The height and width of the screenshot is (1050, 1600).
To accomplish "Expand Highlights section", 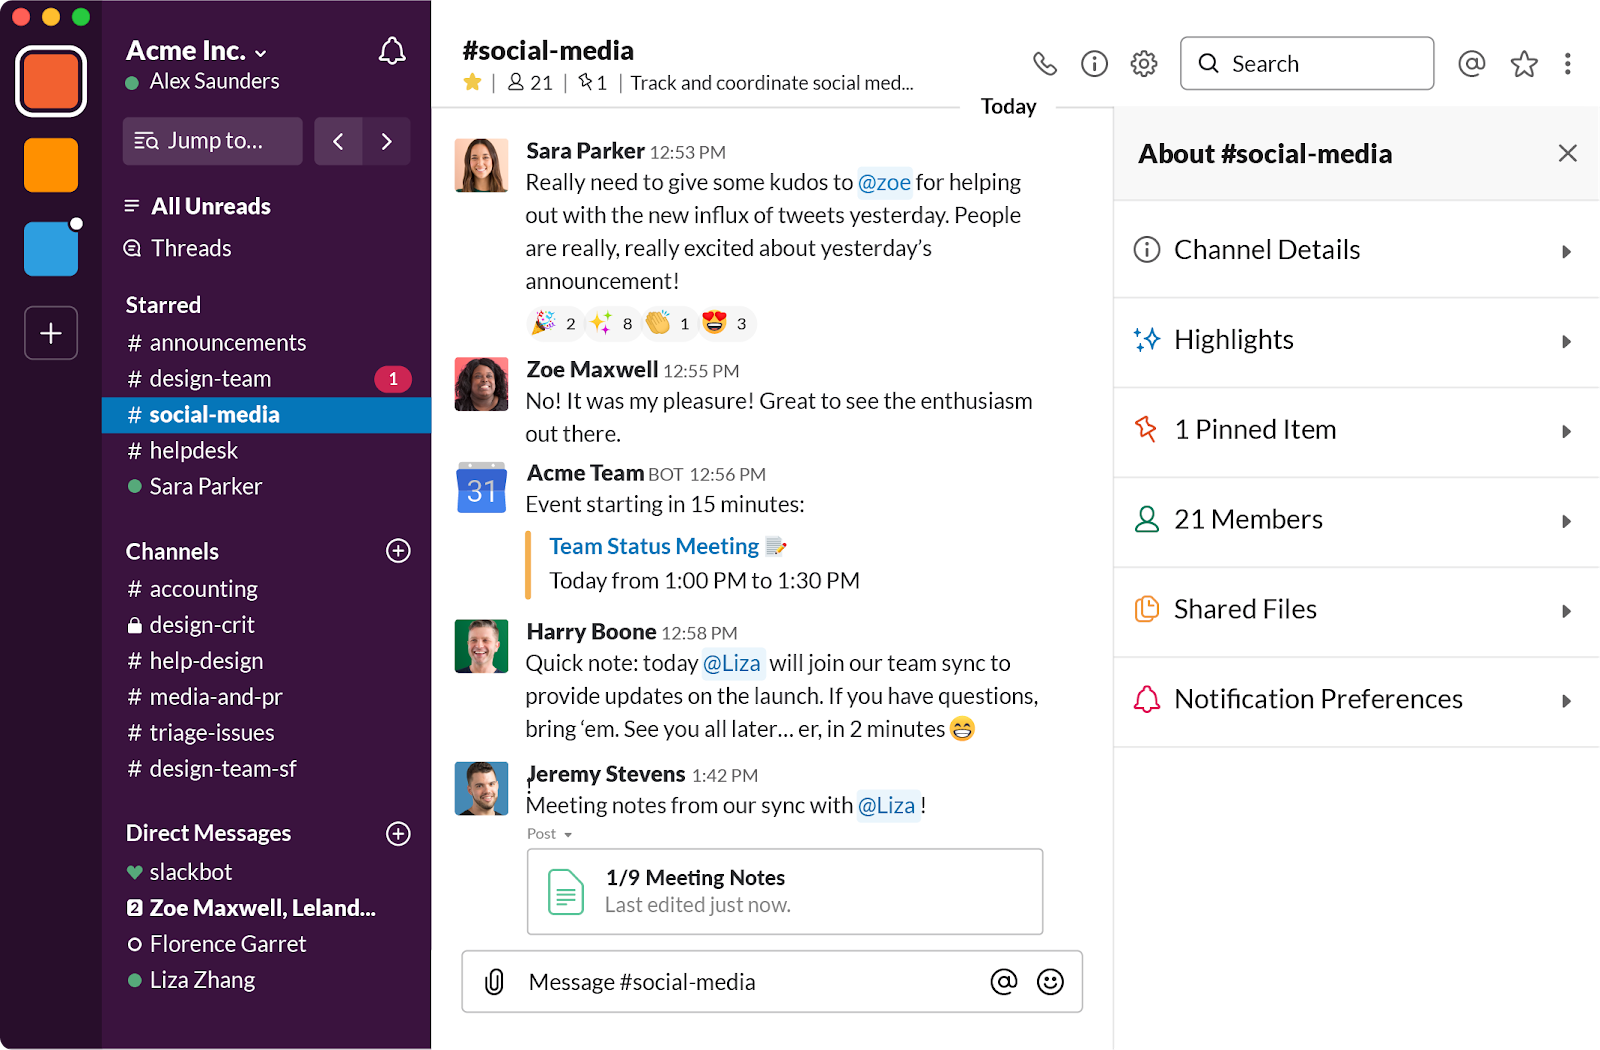I will (x=1356, y=340).
